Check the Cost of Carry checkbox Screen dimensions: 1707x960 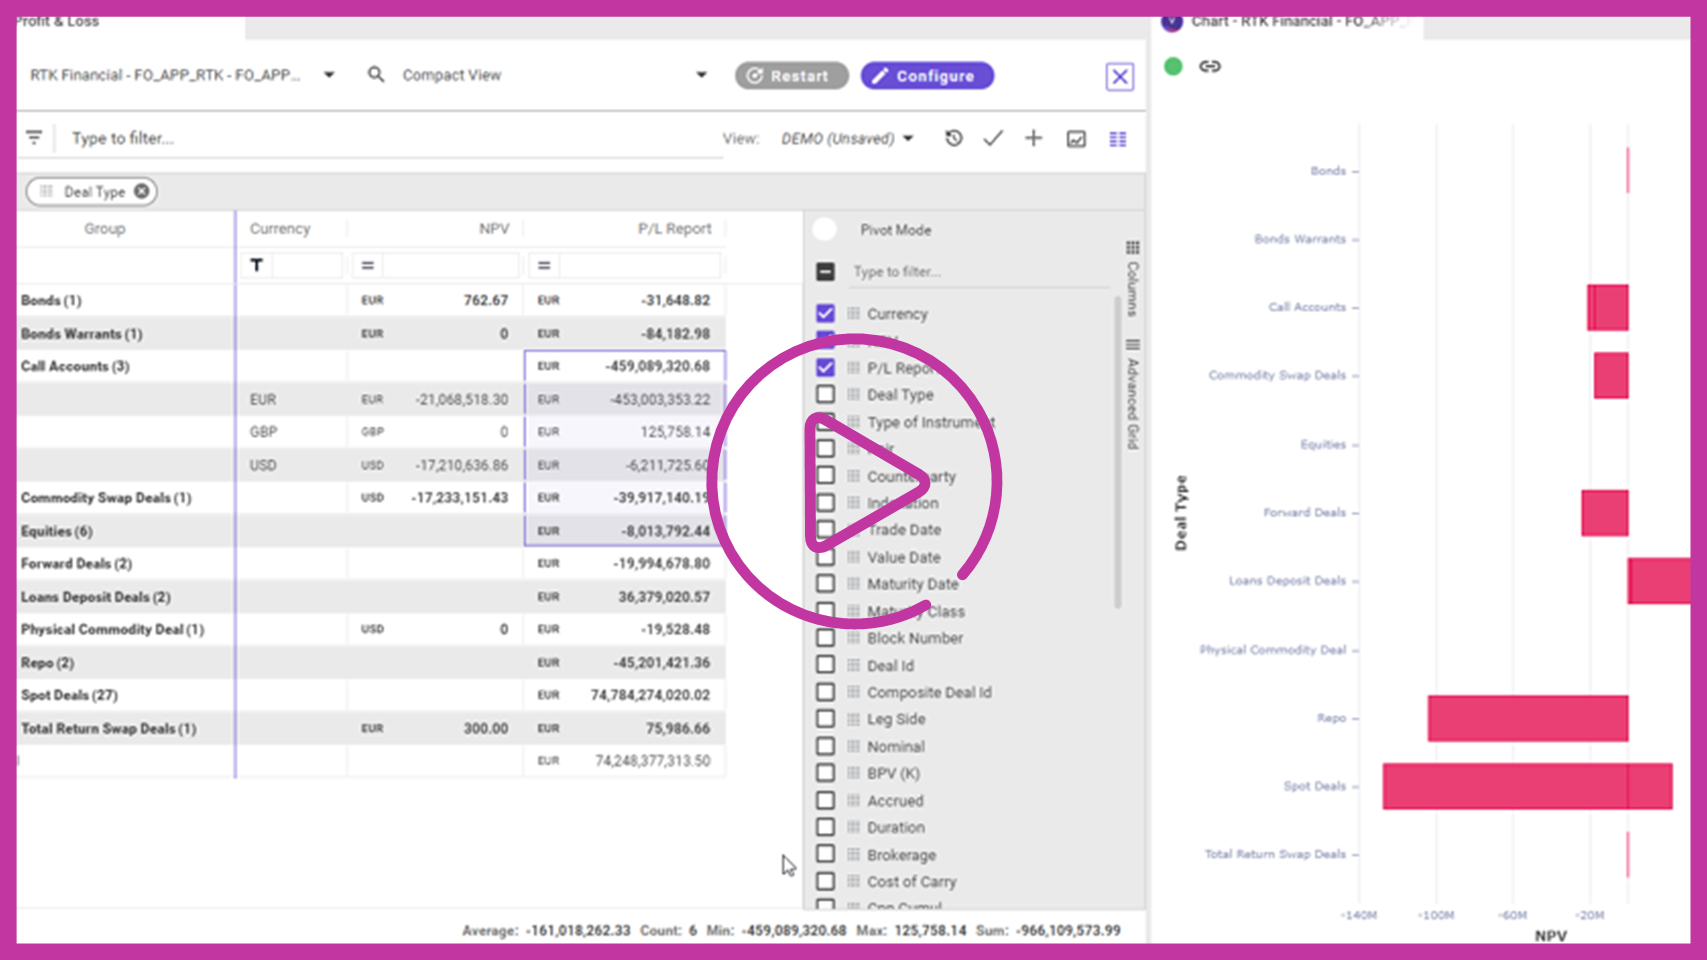(x=825, y=881)
